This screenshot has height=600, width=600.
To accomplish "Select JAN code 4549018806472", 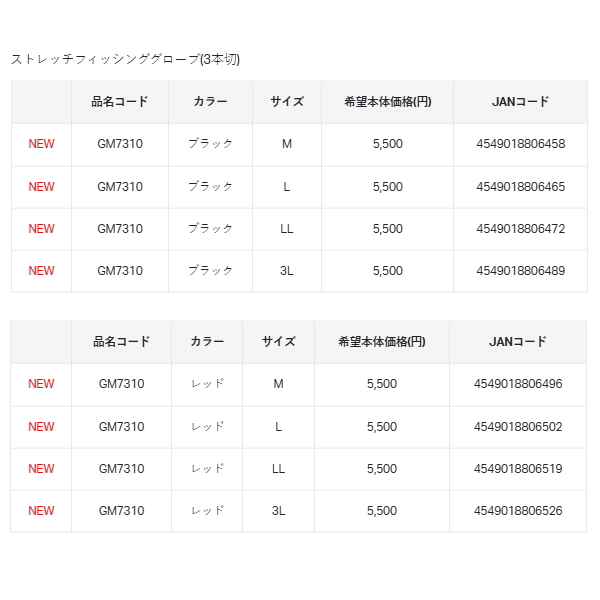I will click(x=520, y=229).
